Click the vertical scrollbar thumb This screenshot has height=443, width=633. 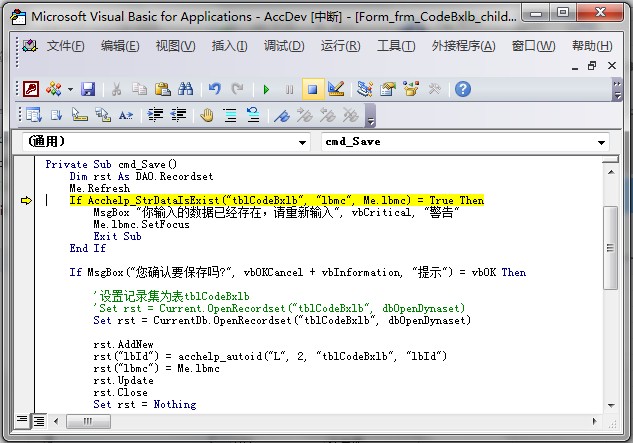click(611, 248)
